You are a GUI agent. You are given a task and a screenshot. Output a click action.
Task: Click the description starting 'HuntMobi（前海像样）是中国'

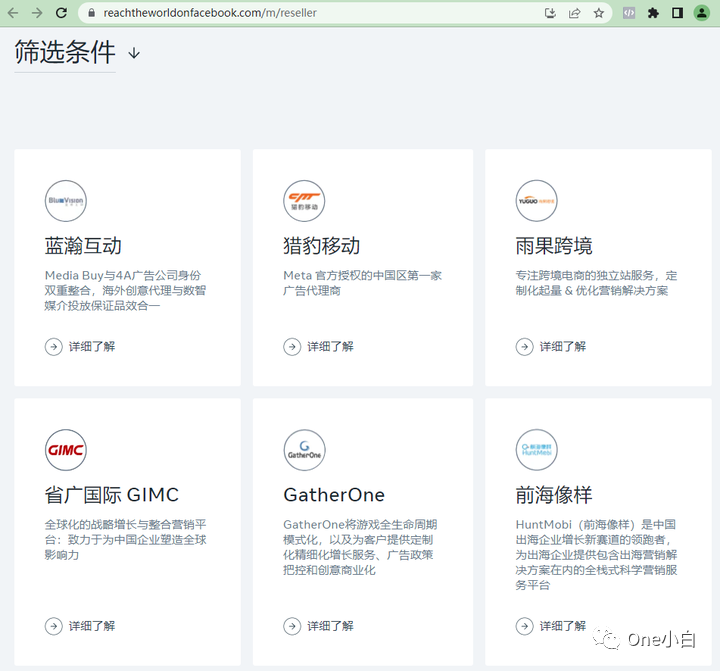[596, 554]
